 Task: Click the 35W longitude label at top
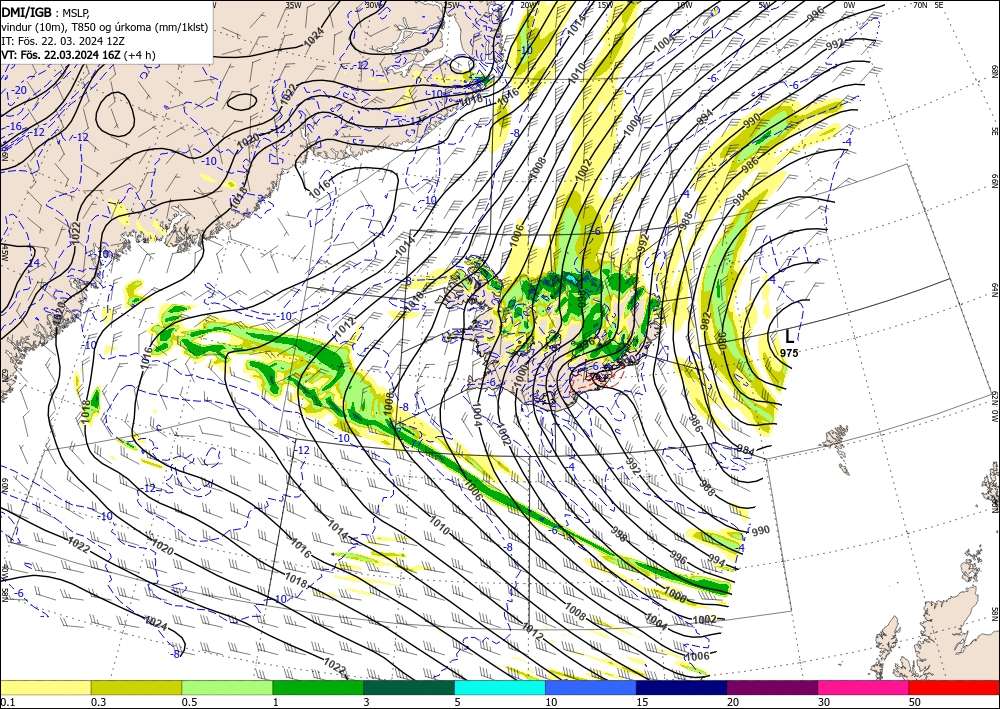tap(293, 4)
